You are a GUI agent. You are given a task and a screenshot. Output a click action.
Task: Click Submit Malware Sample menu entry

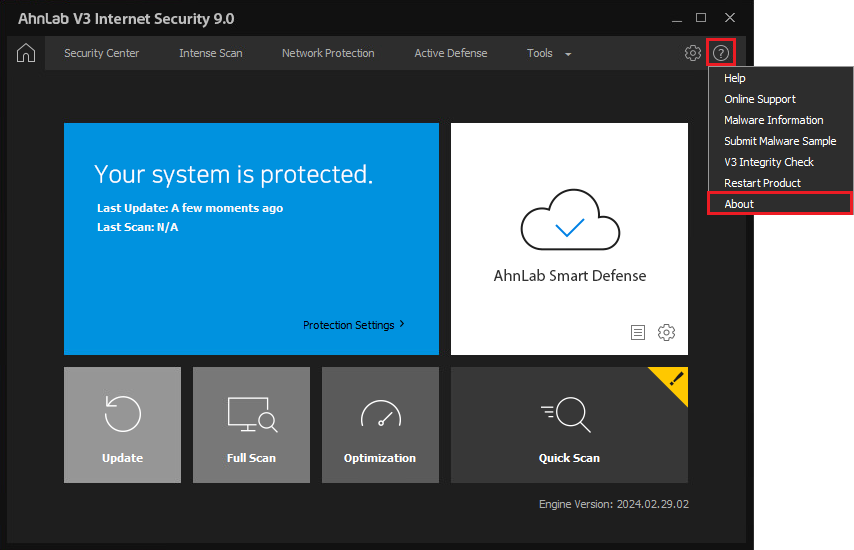780,141
